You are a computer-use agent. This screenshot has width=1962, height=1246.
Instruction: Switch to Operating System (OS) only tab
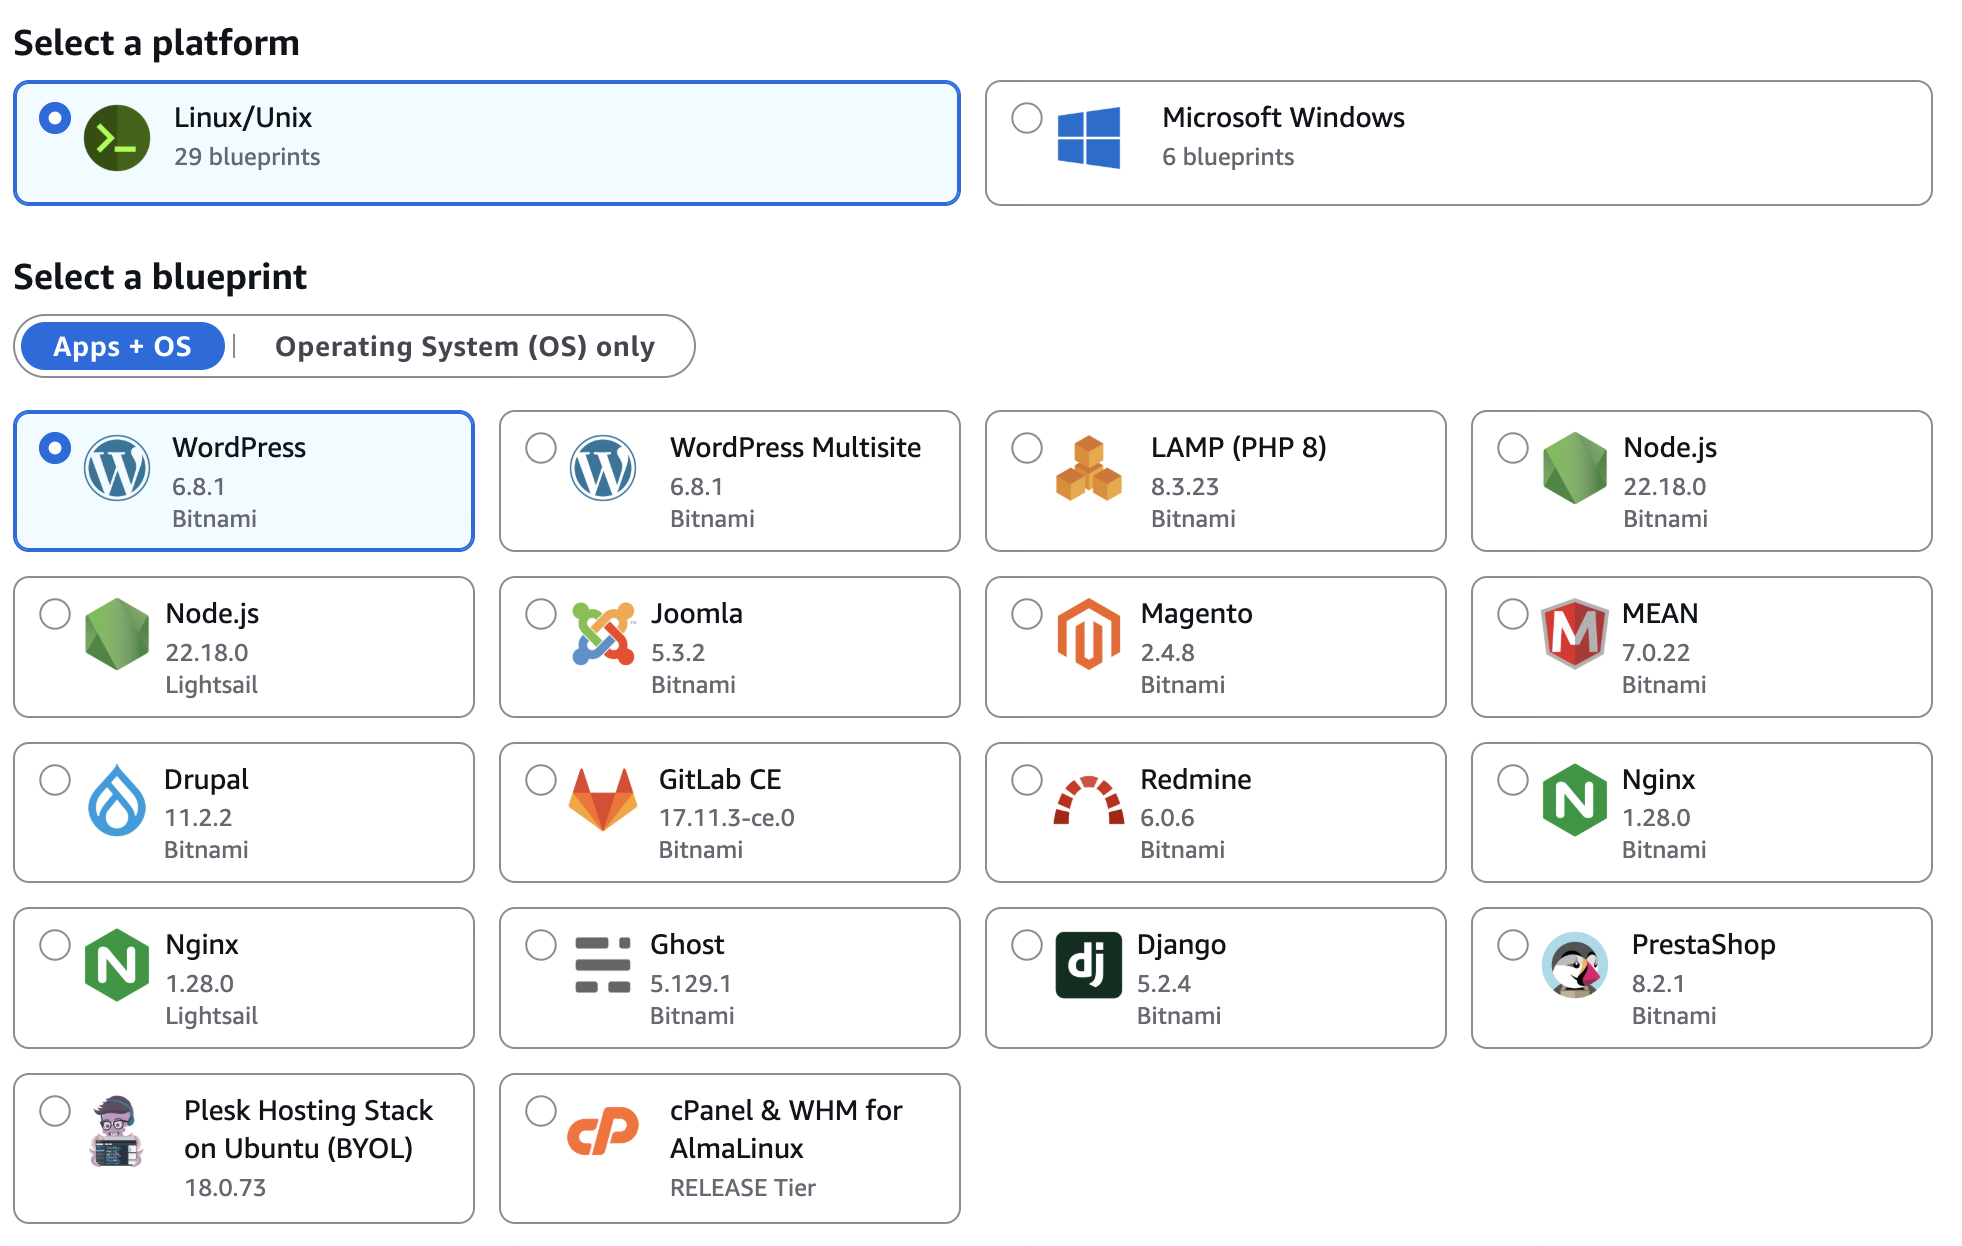pos(464,347)
